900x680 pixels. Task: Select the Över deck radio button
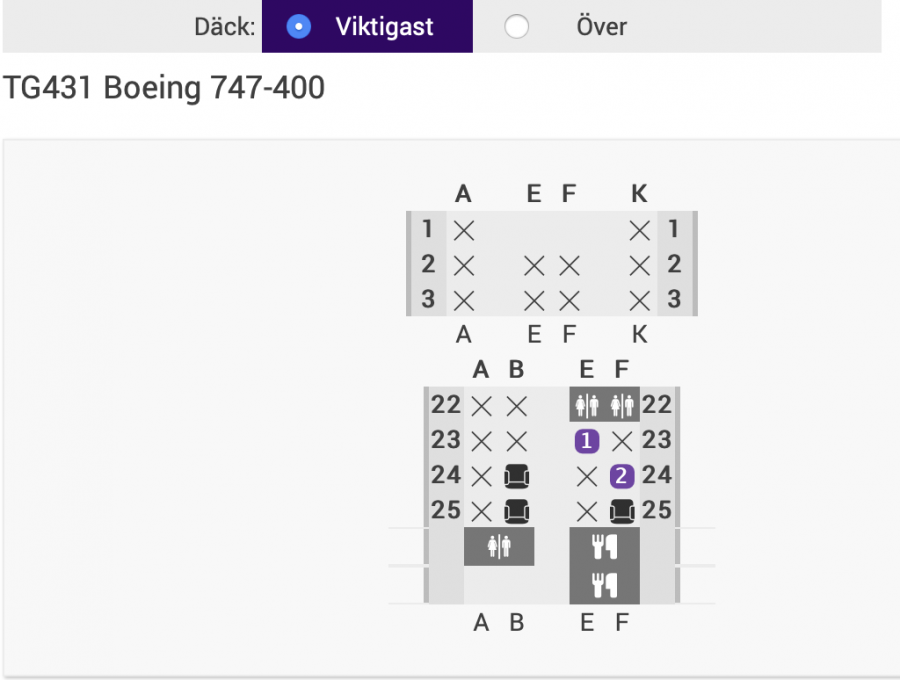[516, 27]
